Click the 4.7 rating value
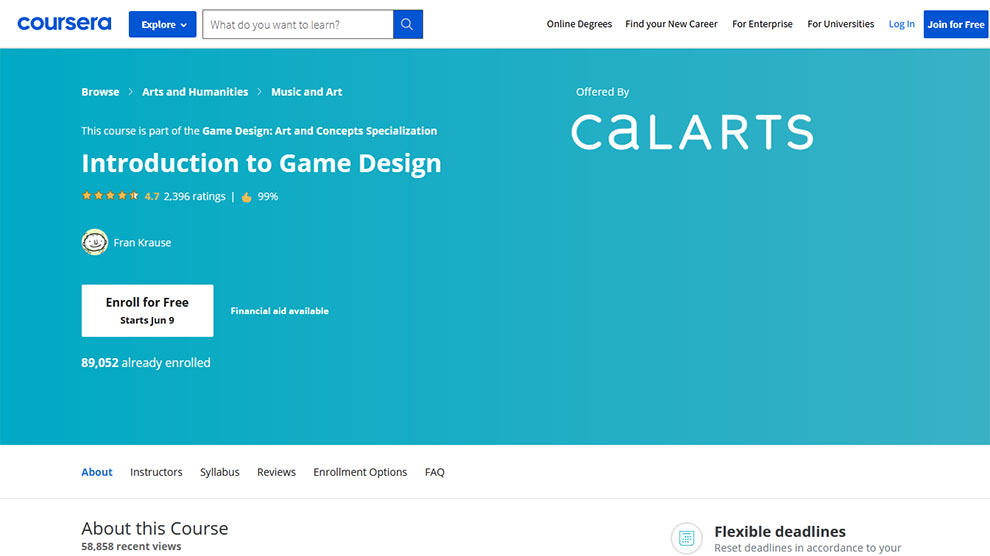Viewport: 990px width, 556px height. tap(152, 196)
